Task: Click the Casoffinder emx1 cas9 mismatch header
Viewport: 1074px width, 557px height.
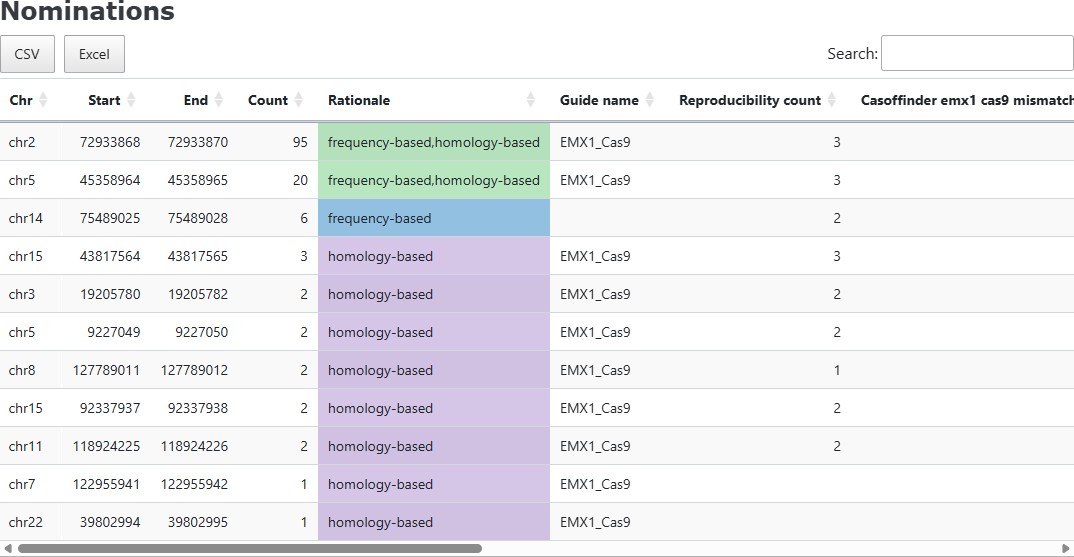Action: point(967,100)
